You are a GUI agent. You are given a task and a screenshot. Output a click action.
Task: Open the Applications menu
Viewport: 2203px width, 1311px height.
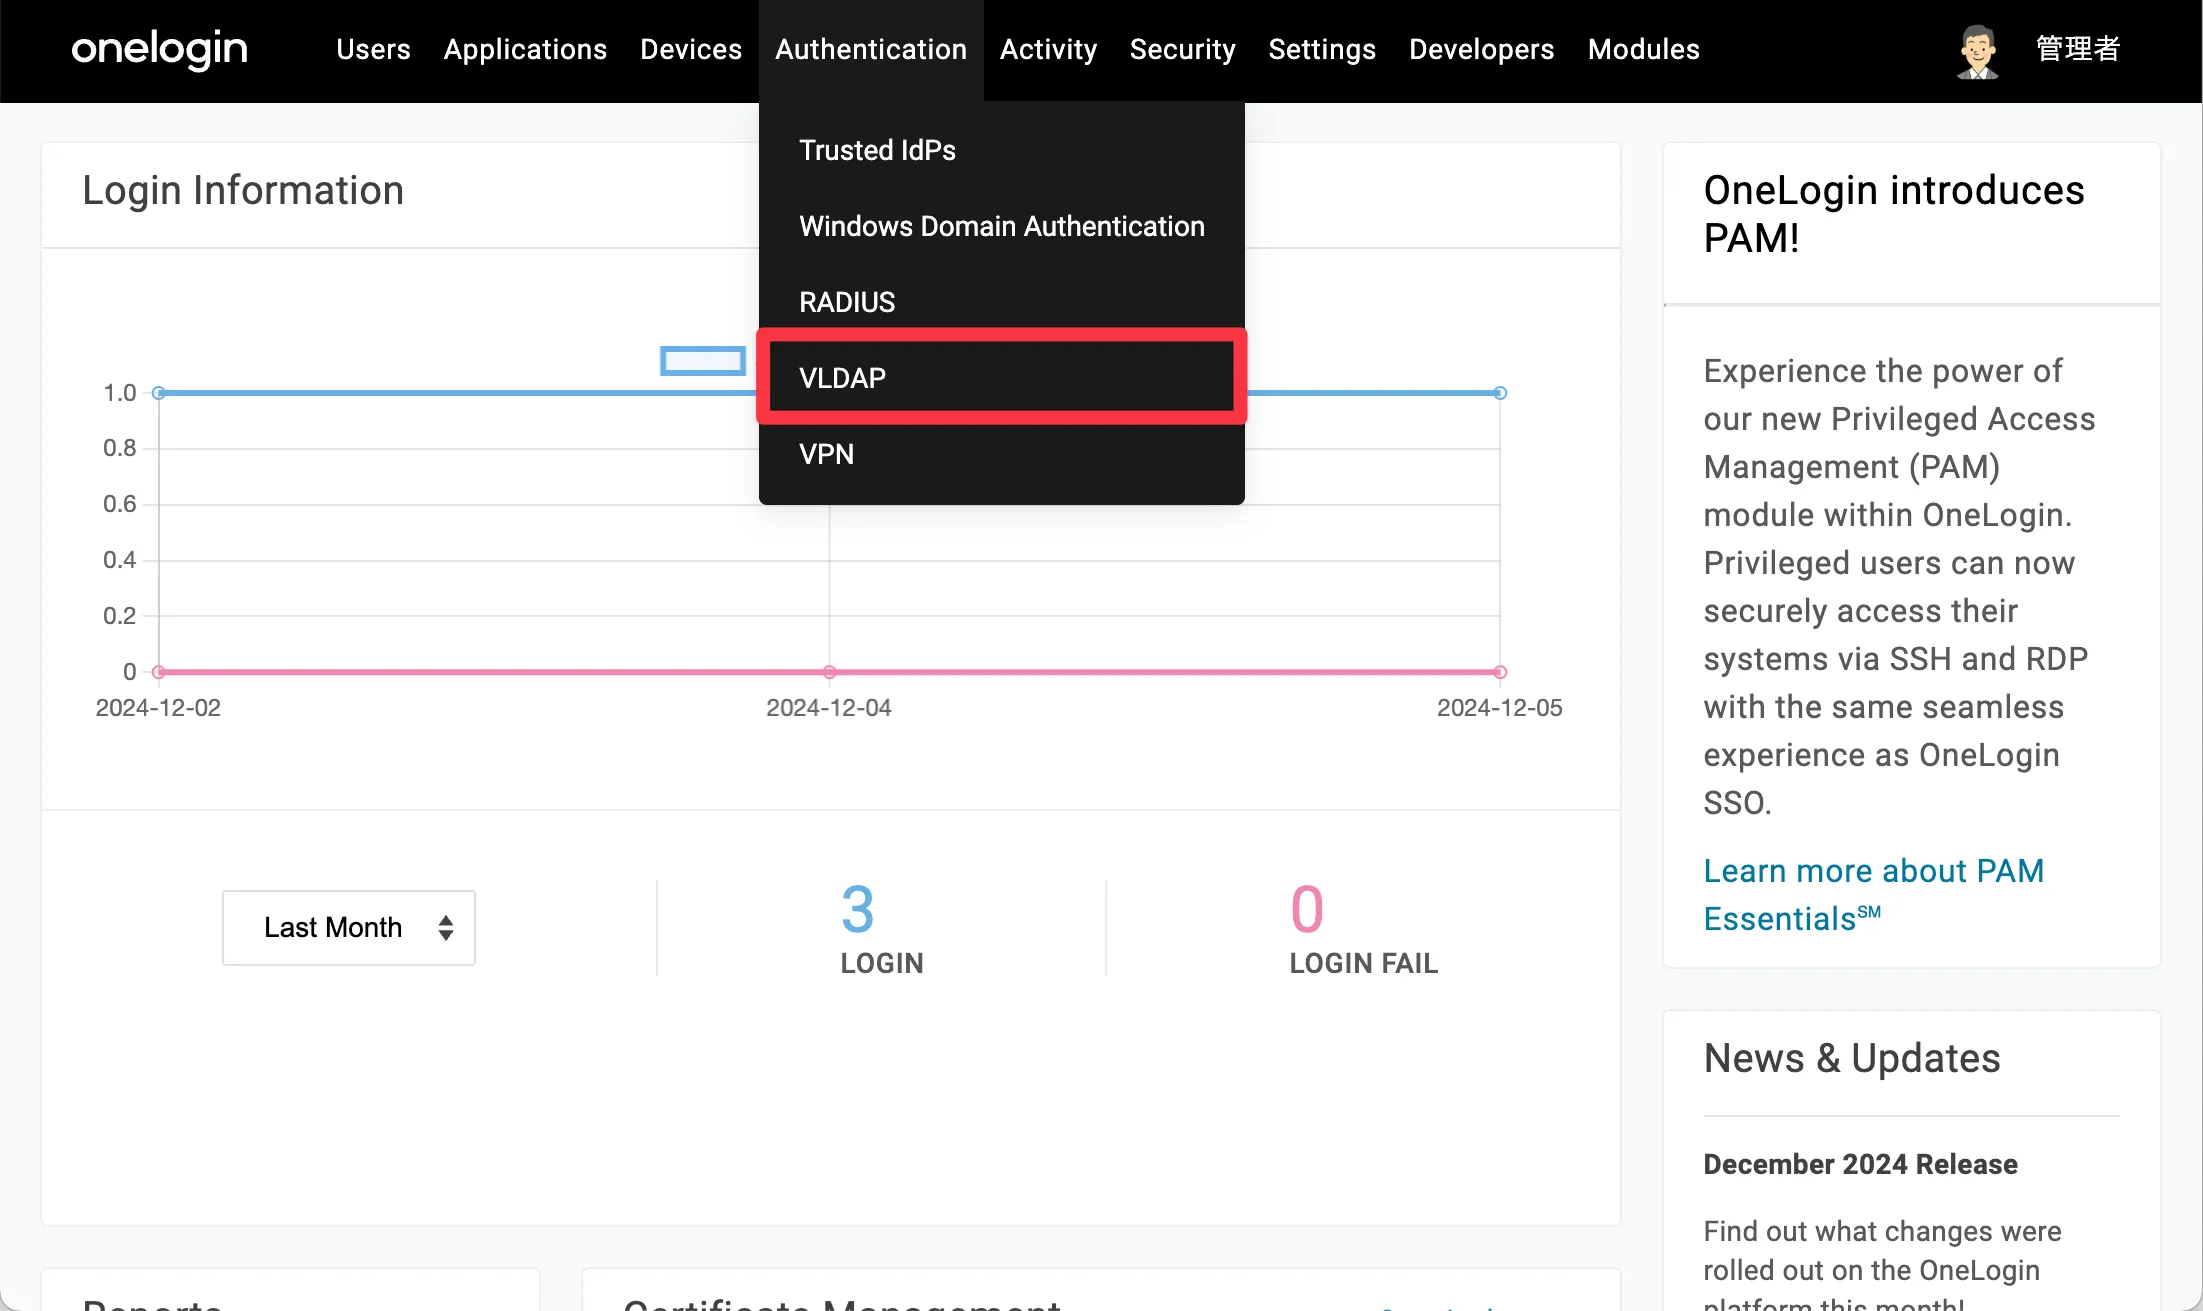tap(525, 49)
